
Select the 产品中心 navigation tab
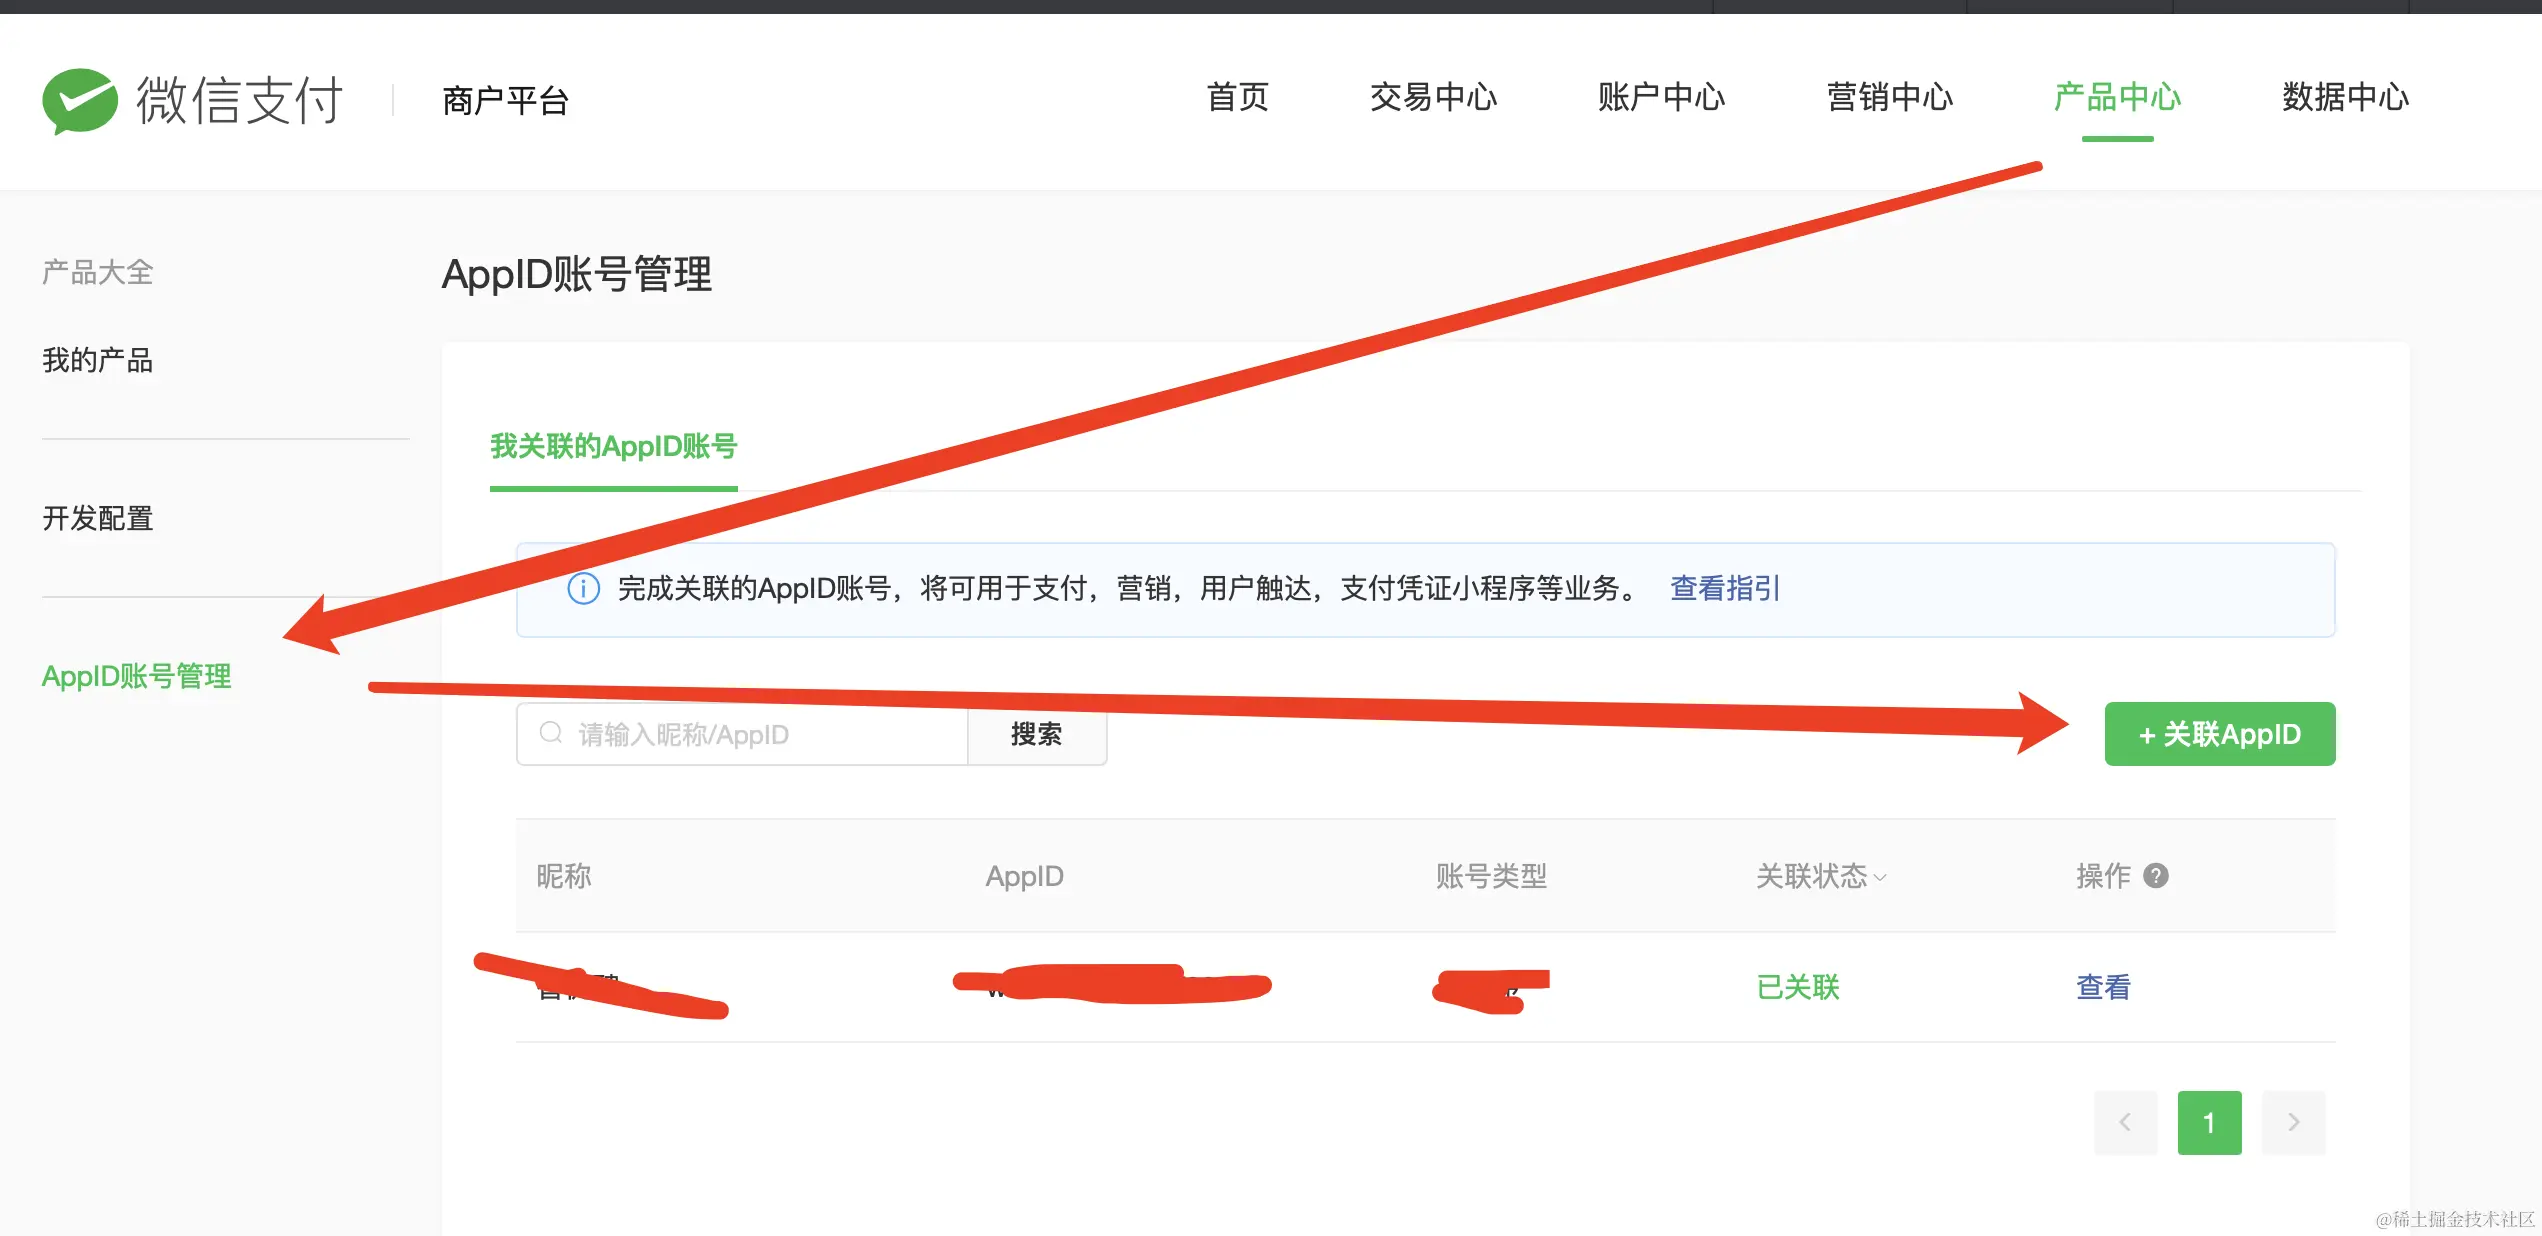pyautogui.click(x=2117, y=97)
